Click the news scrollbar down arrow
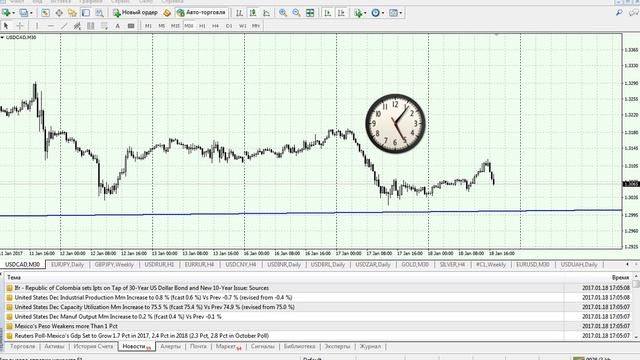 click(x=636, y=338)
